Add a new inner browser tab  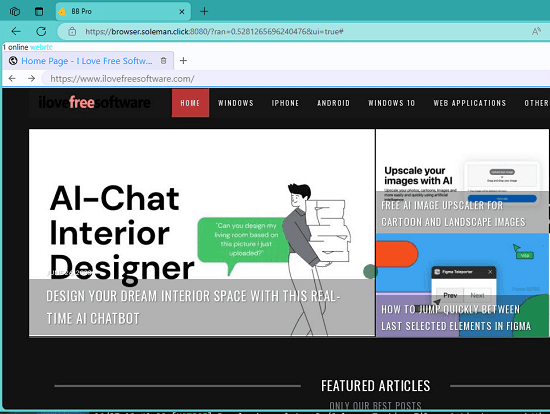pyautogui.click(x=183, y=61)
